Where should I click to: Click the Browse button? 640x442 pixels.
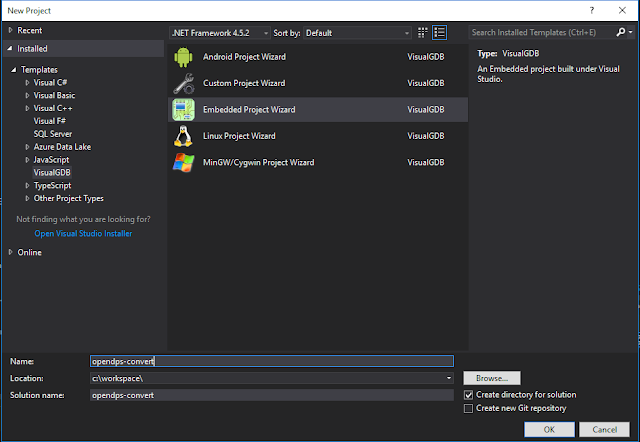[492, 378]
